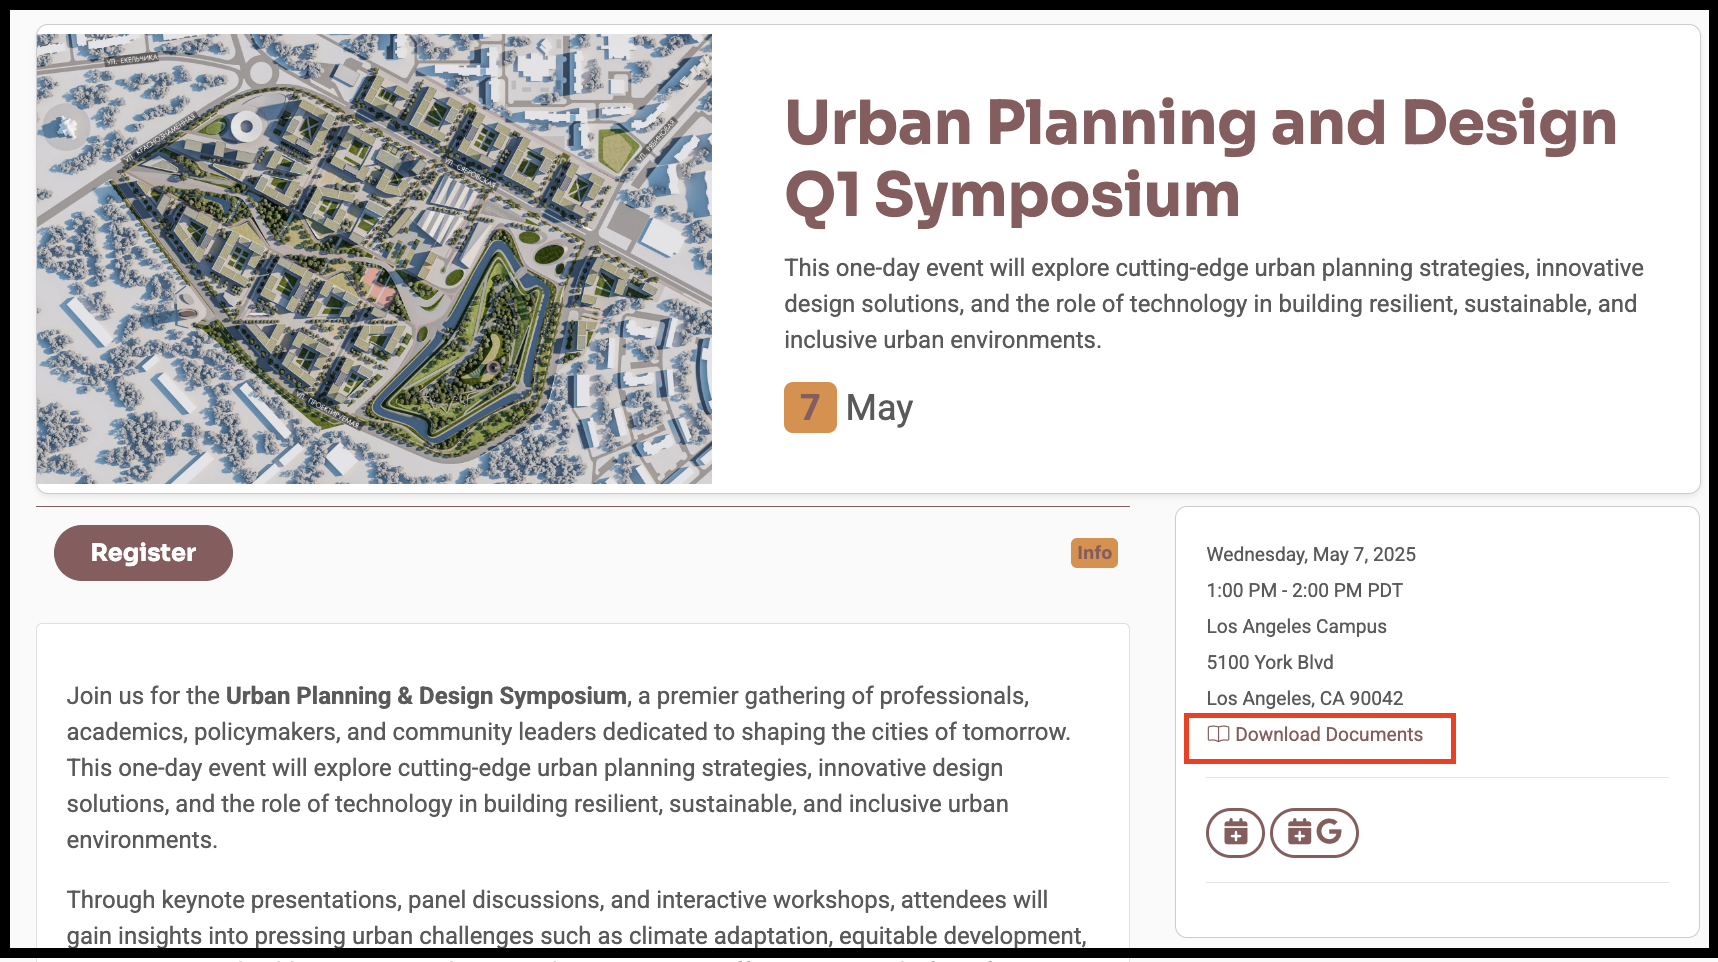The image size is (1718, 962).
Task: Click the Register button
Action: [x=143, y=553]
